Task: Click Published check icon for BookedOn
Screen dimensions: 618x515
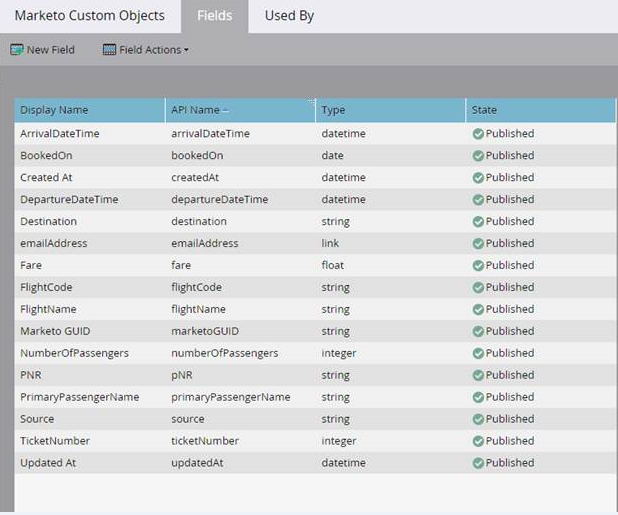Action: [x=478, y=156]
